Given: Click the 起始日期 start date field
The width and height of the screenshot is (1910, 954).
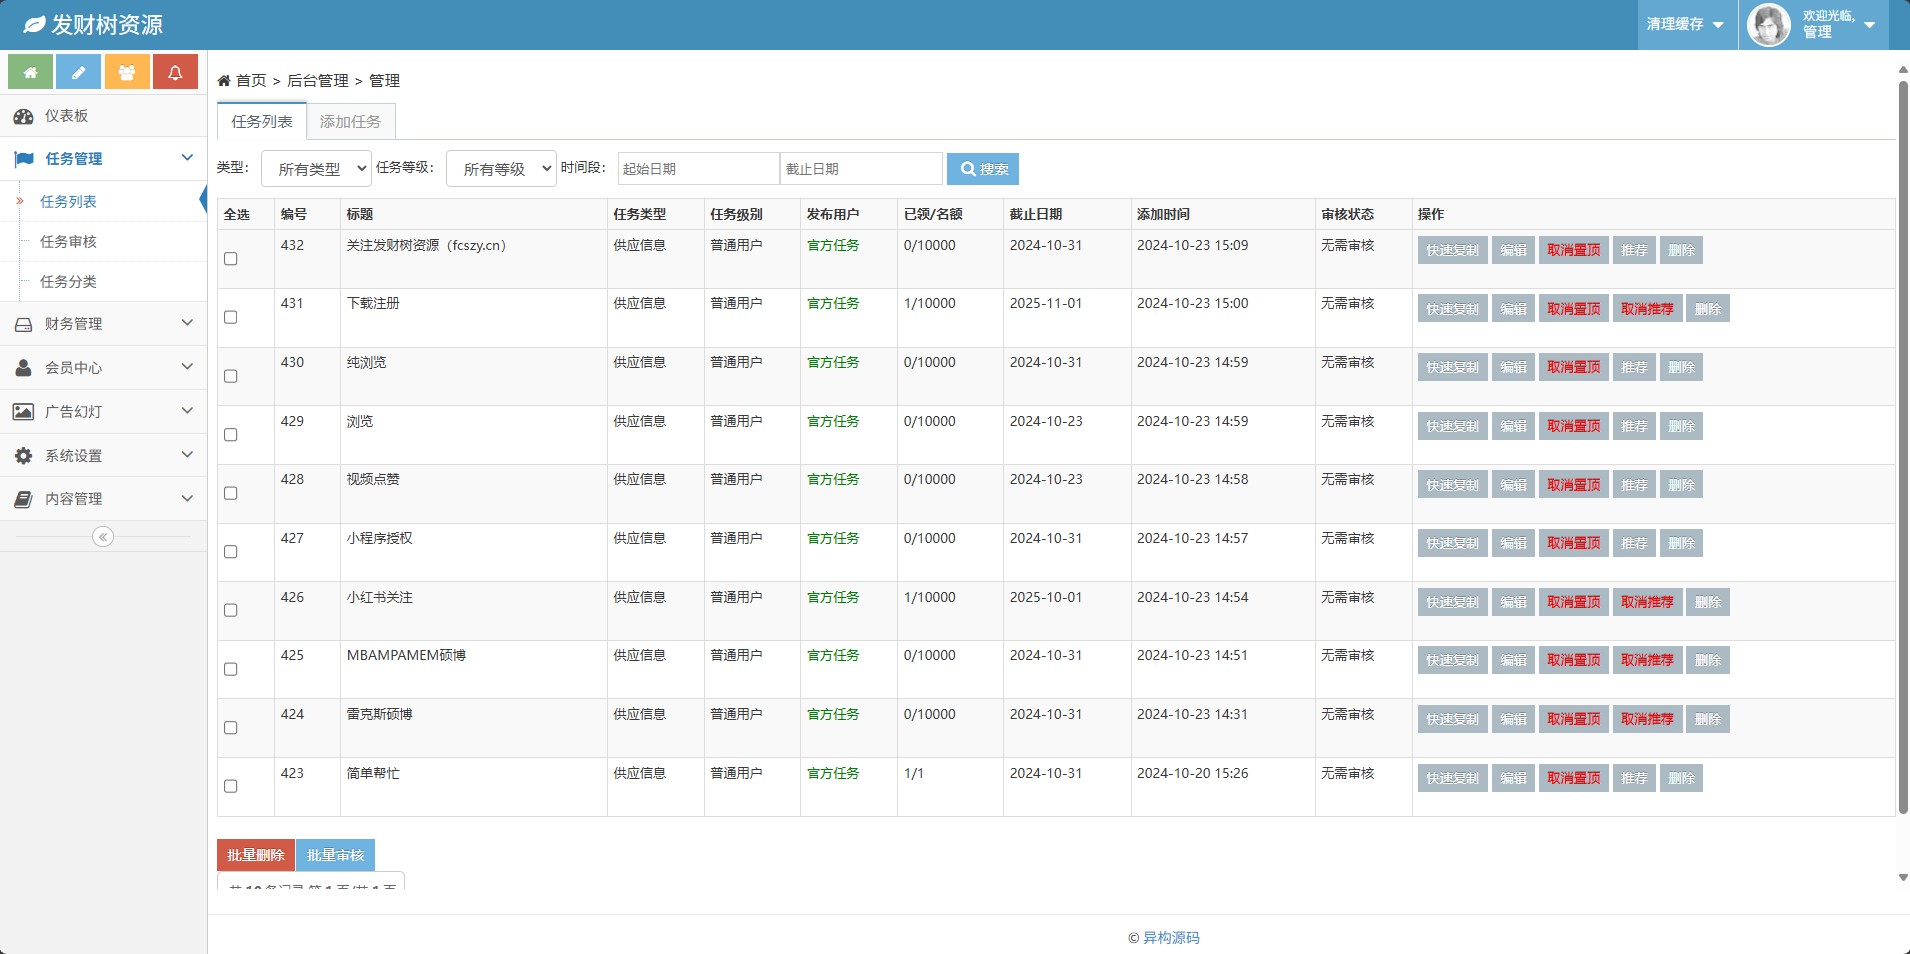Looking at the screenshot, I should pos(698,169).
